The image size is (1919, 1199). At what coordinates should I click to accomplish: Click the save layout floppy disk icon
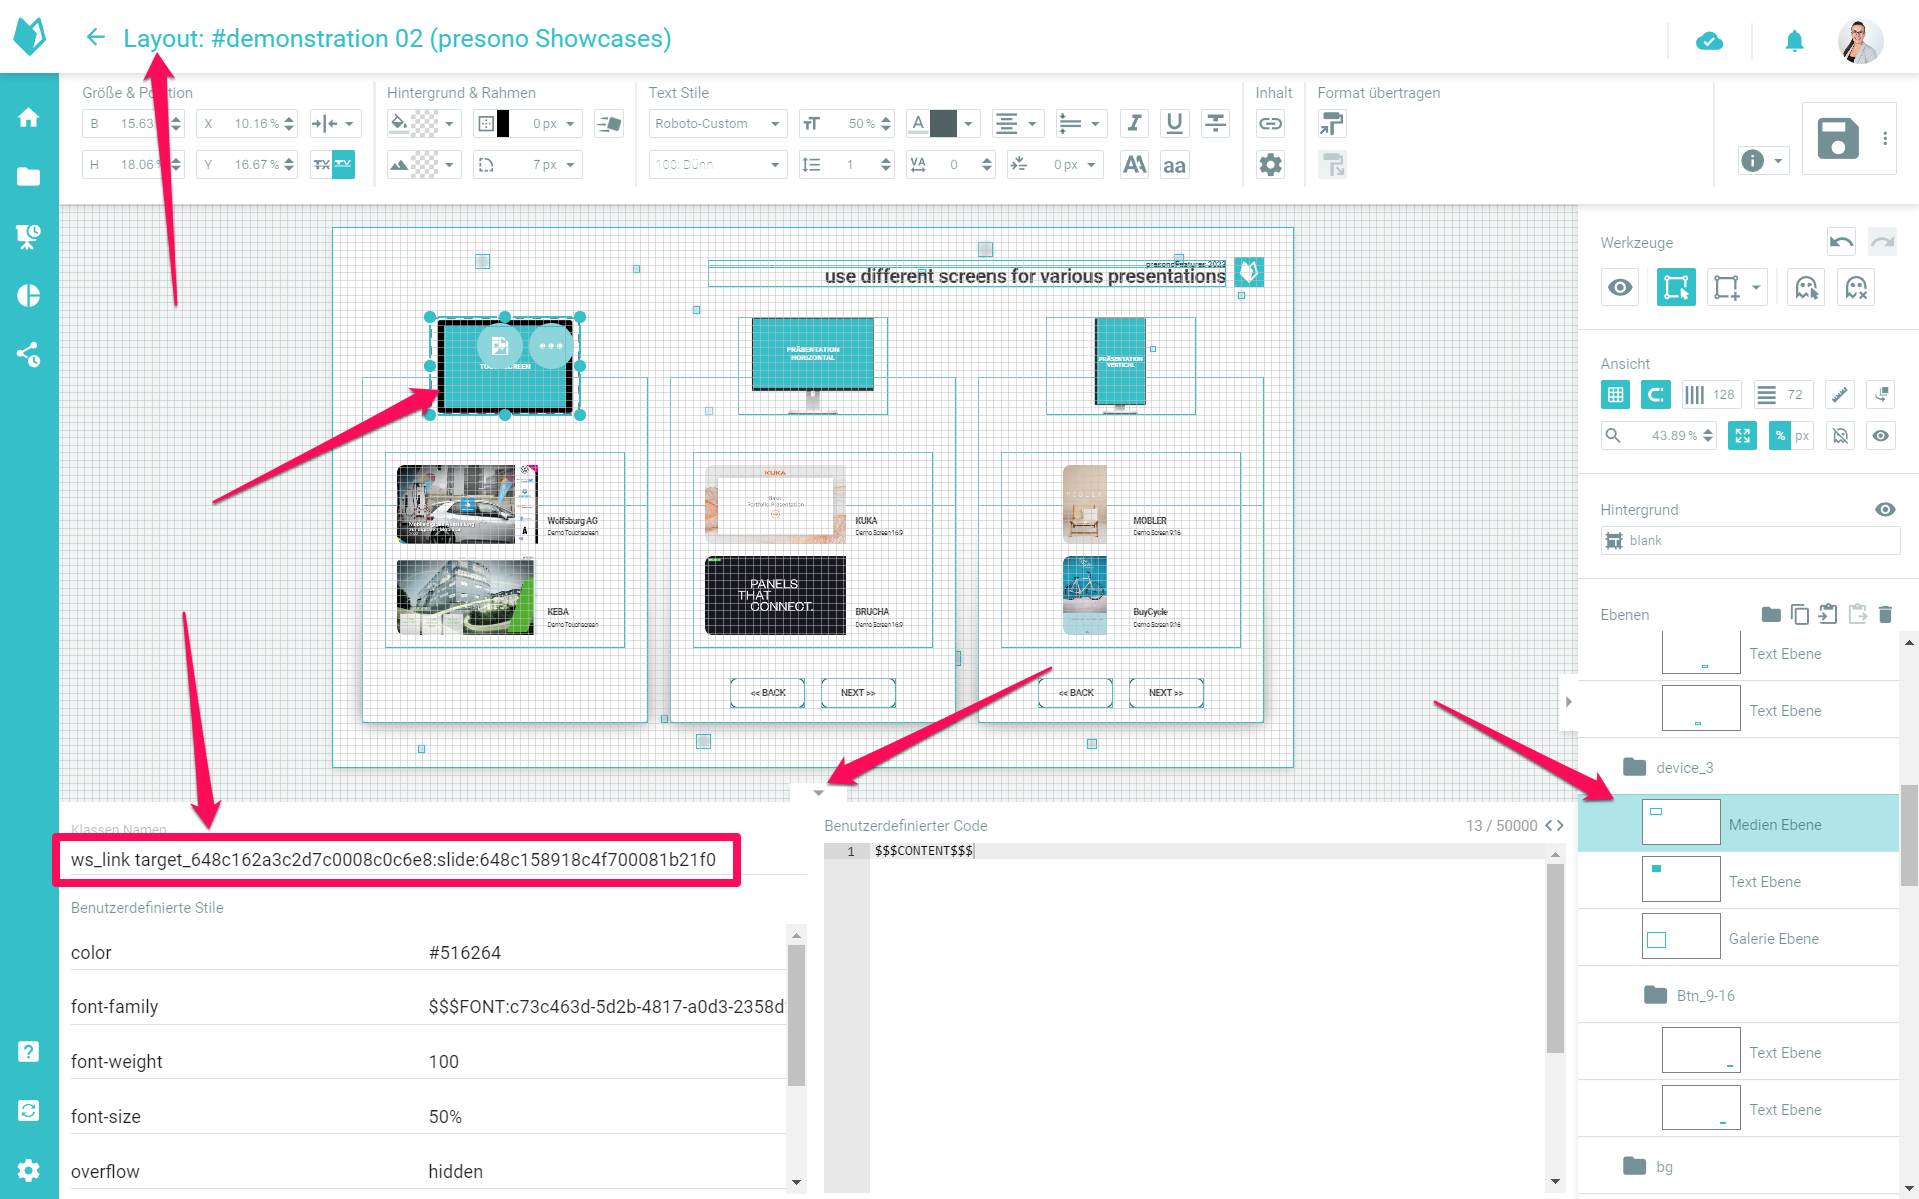tap(1837, 138)
